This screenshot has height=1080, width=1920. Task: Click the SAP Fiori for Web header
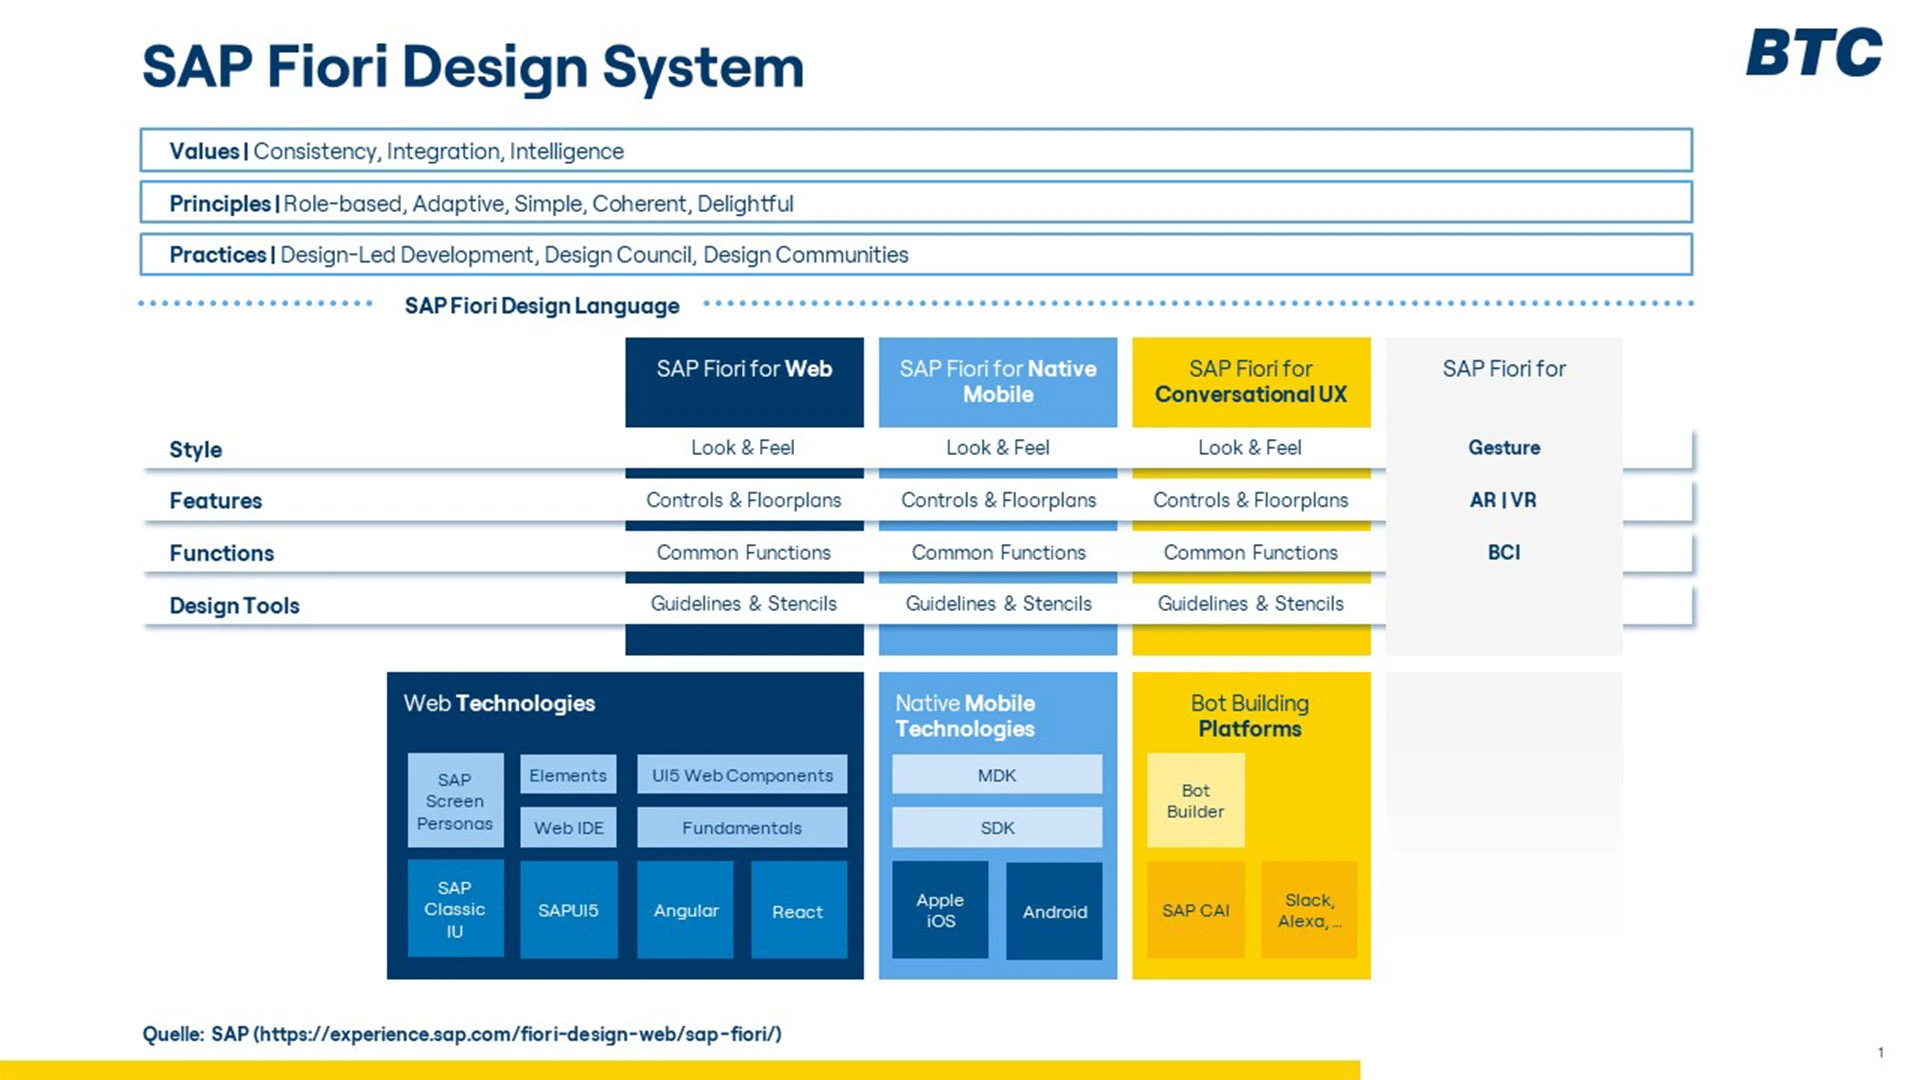click(744, 382)
